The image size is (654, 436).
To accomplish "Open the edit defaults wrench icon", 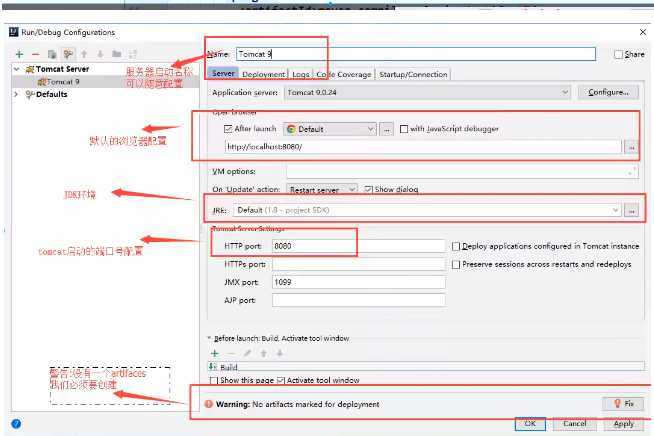I will tap(68, 54).
